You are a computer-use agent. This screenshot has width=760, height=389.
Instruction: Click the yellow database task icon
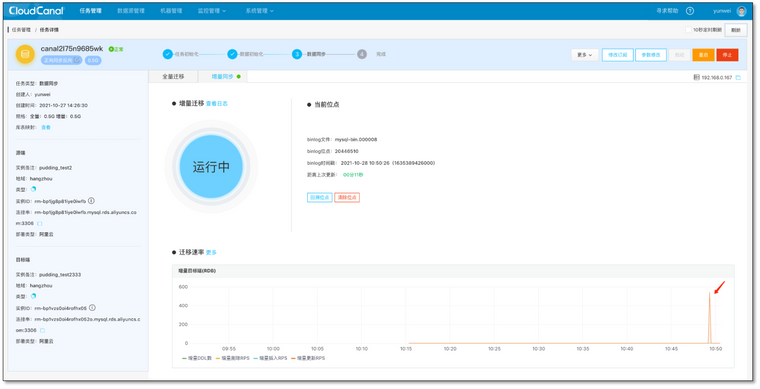(x=25, y=54)
